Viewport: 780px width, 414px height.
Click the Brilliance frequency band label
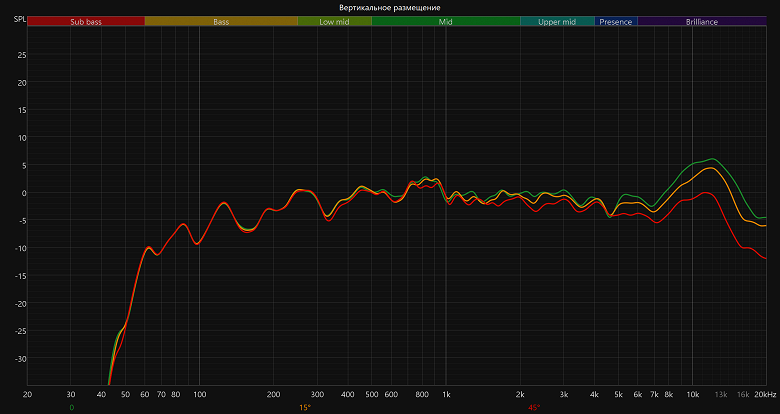[x=702, y=21]
